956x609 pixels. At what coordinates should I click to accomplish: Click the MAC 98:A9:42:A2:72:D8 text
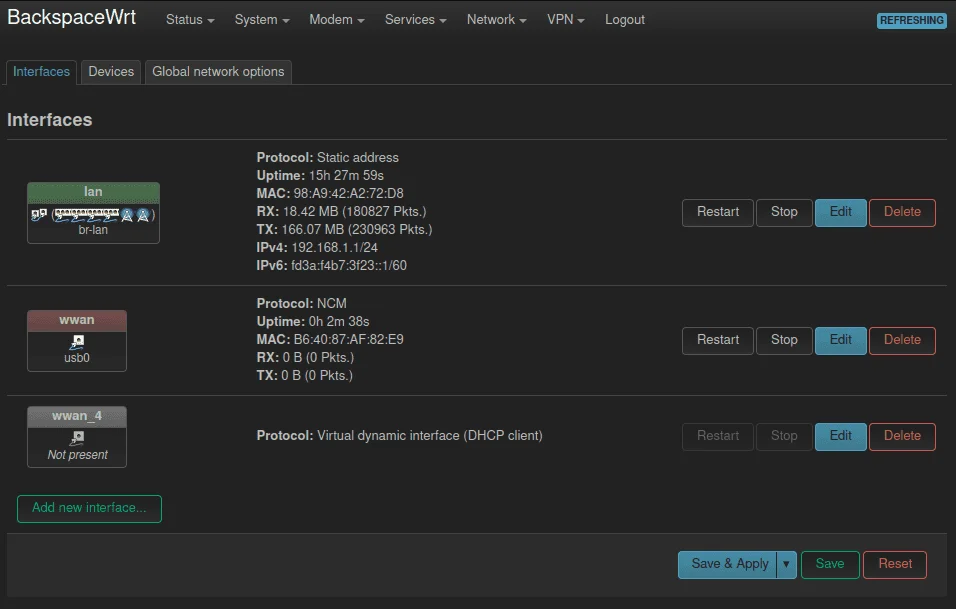[330, 193]
